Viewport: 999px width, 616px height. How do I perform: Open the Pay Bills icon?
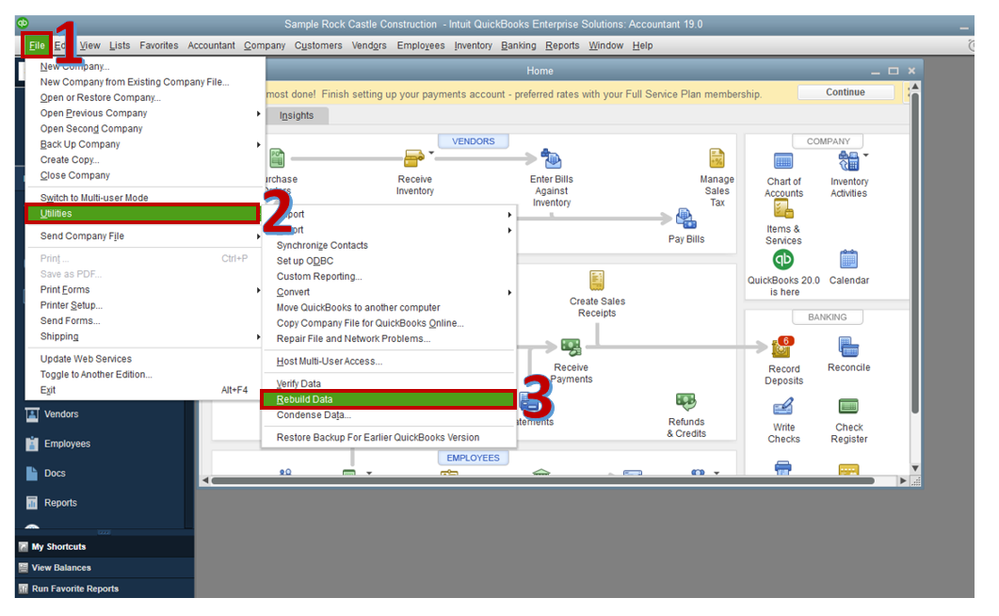pyautogui.click(x=686, y=218)
